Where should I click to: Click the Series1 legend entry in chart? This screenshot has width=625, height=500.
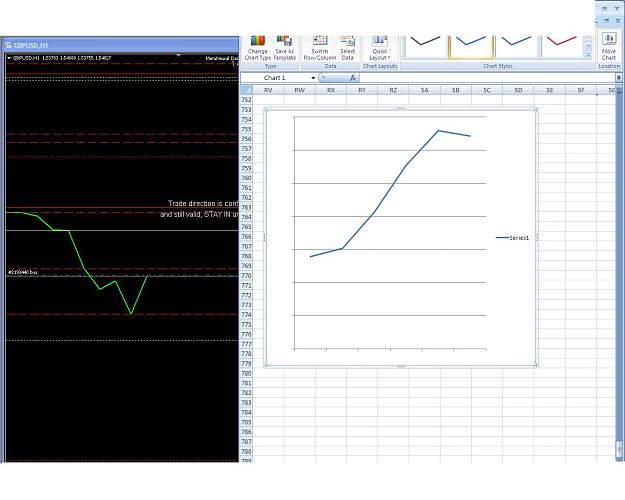pyautogui.click(x=513, y=238)
